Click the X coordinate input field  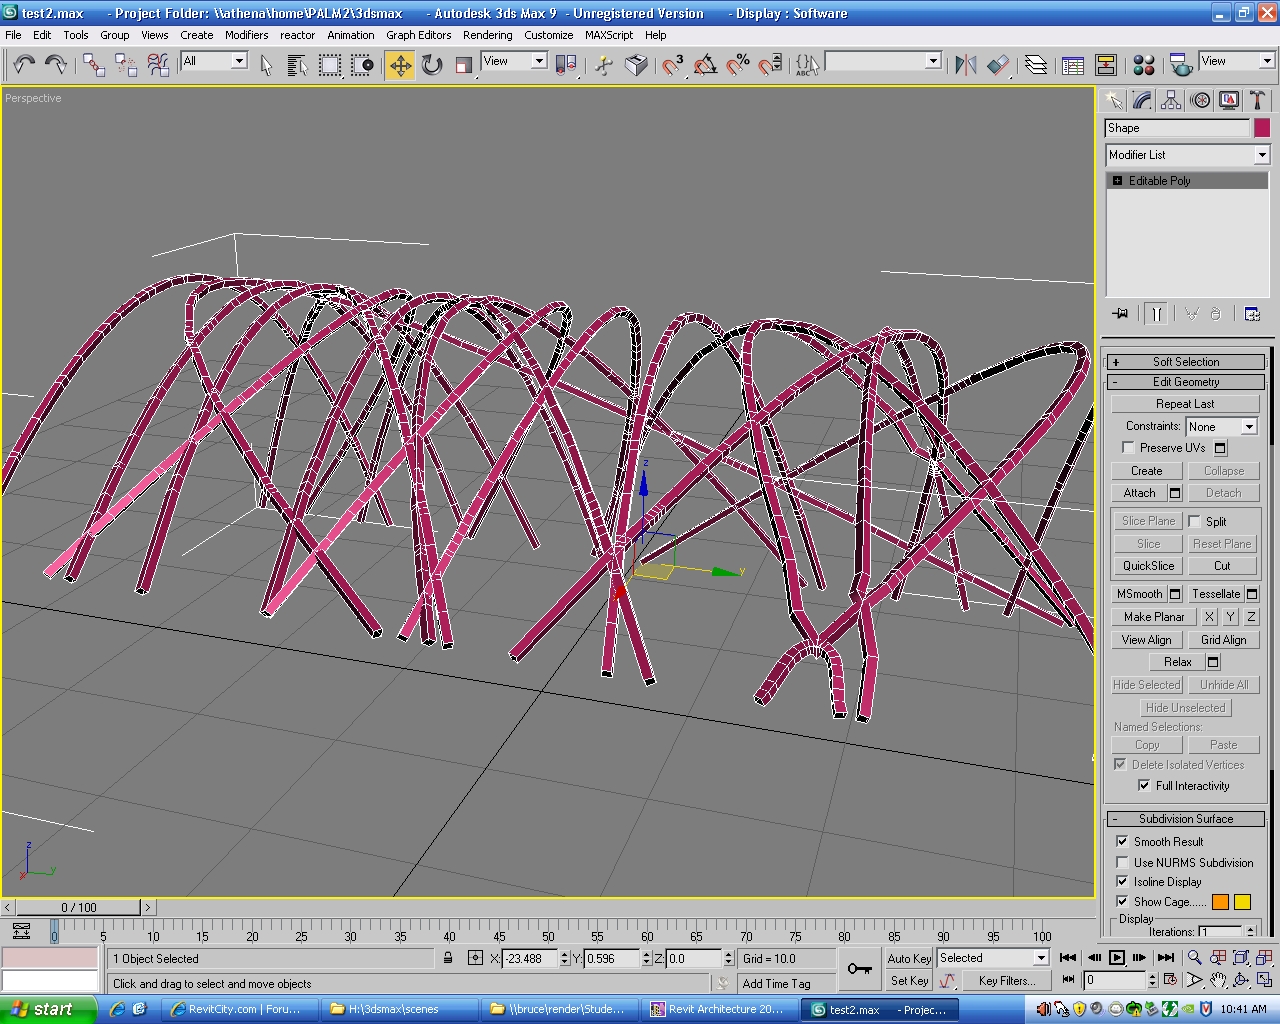tap(529, 958)
